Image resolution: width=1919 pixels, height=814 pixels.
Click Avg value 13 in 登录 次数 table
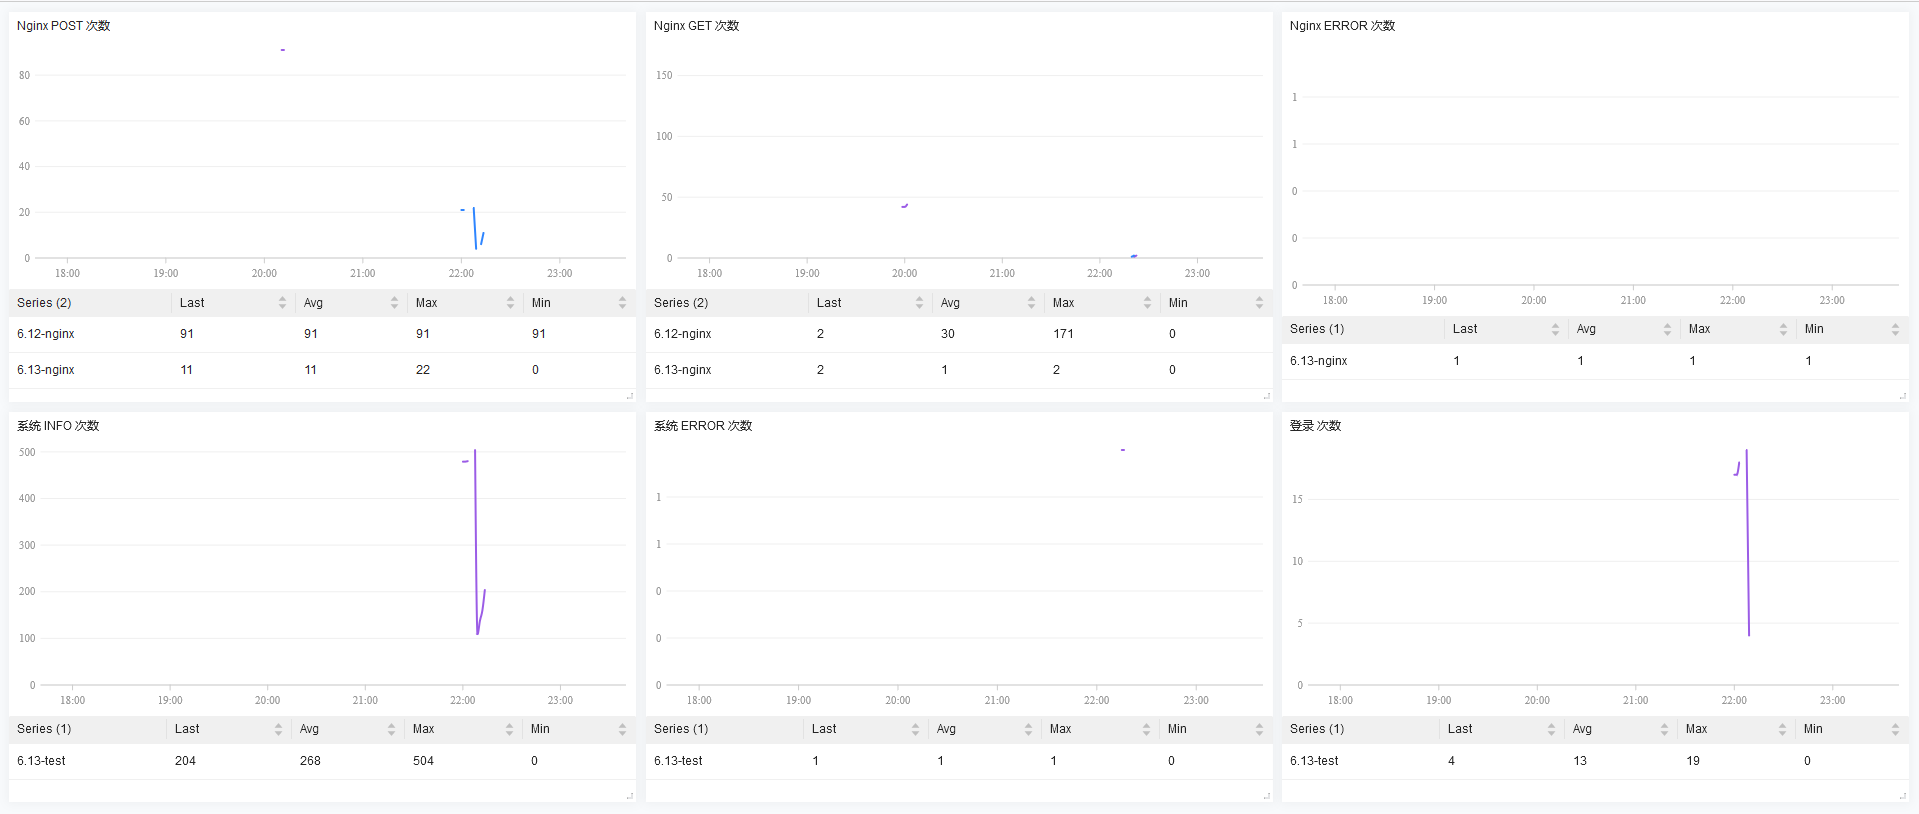1580,761
